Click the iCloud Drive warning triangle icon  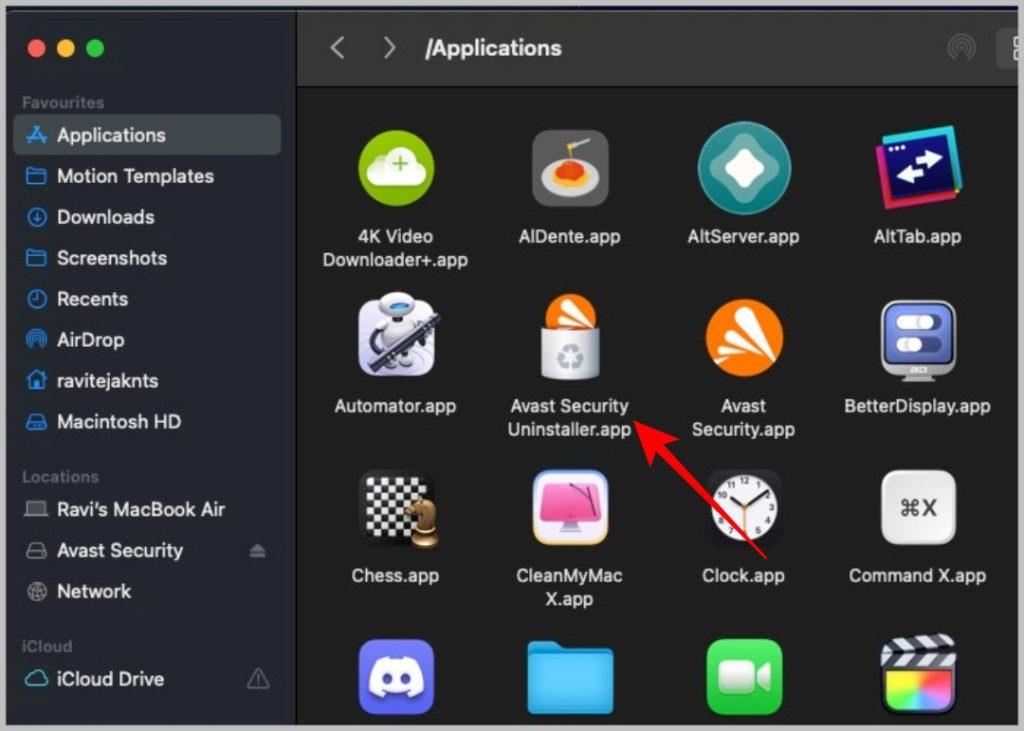click(258, 679)
